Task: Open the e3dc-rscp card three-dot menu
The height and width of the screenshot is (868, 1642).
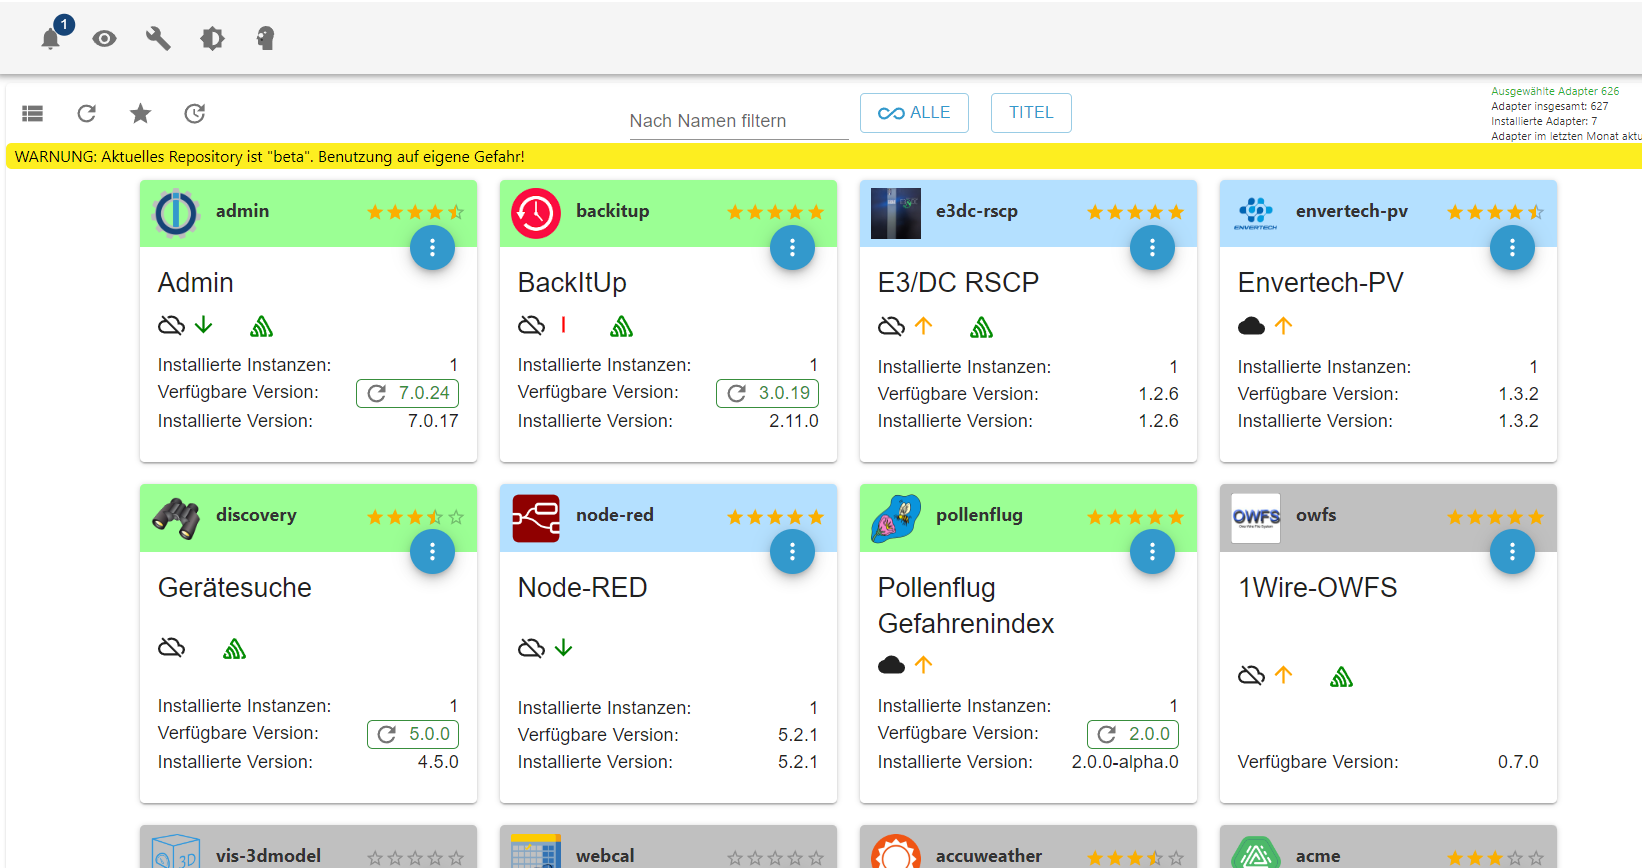Action: 1152,248
